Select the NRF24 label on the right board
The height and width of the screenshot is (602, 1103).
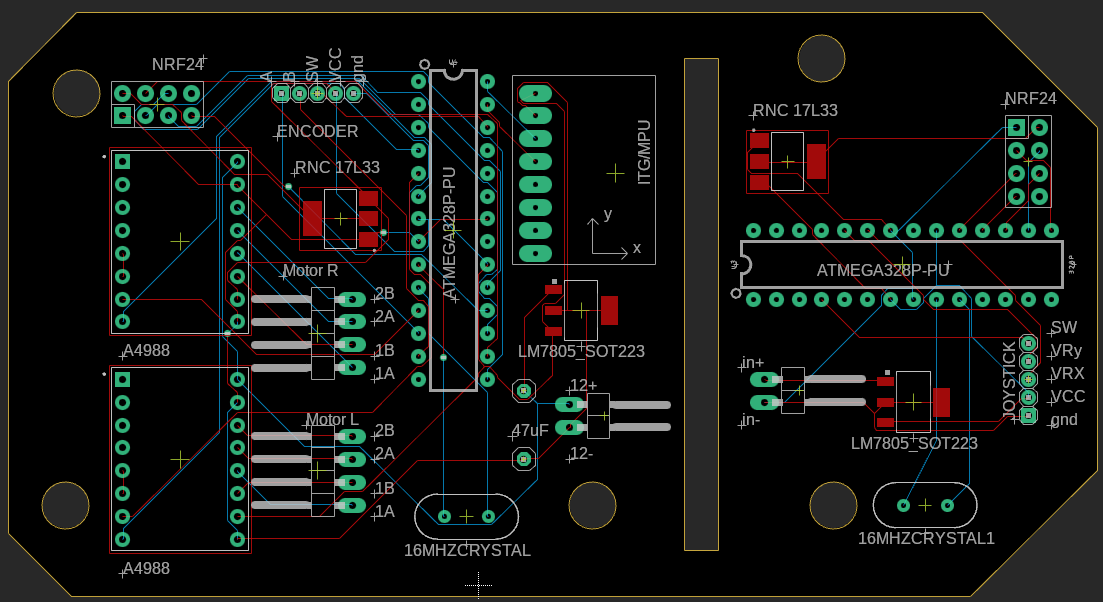click(x=1031, y=99)
